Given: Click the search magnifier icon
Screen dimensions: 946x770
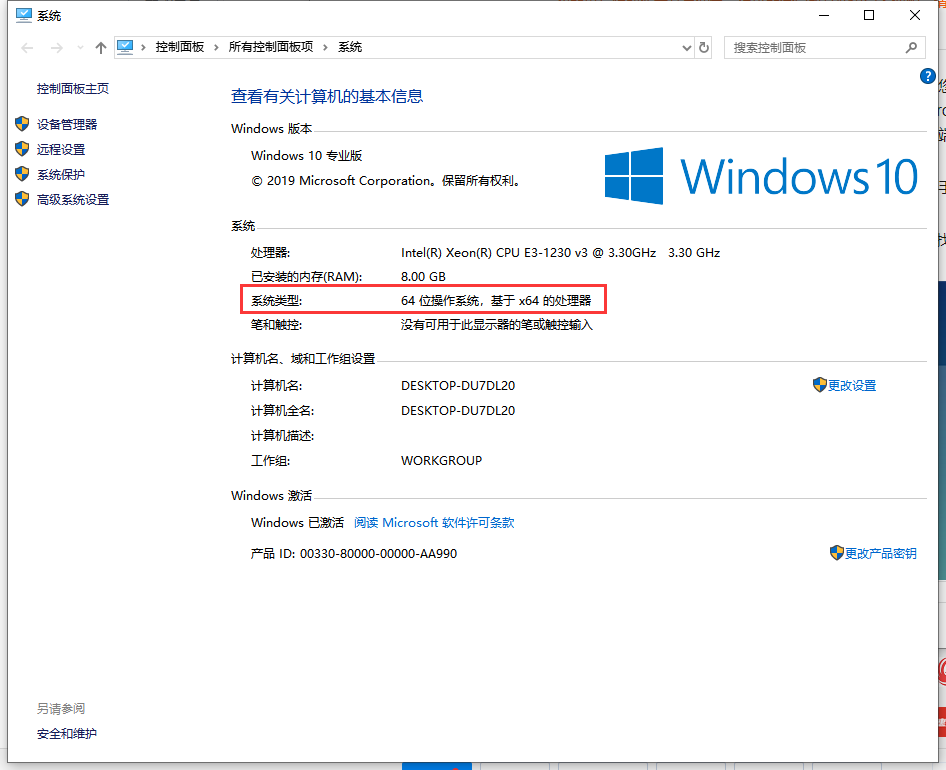Looking at the screenshot, I should point(911,47).
